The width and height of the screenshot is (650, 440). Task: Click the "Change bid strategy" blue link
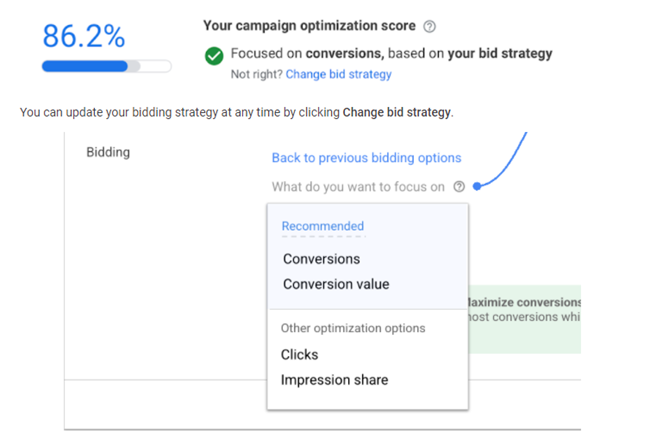click(338, 74)
